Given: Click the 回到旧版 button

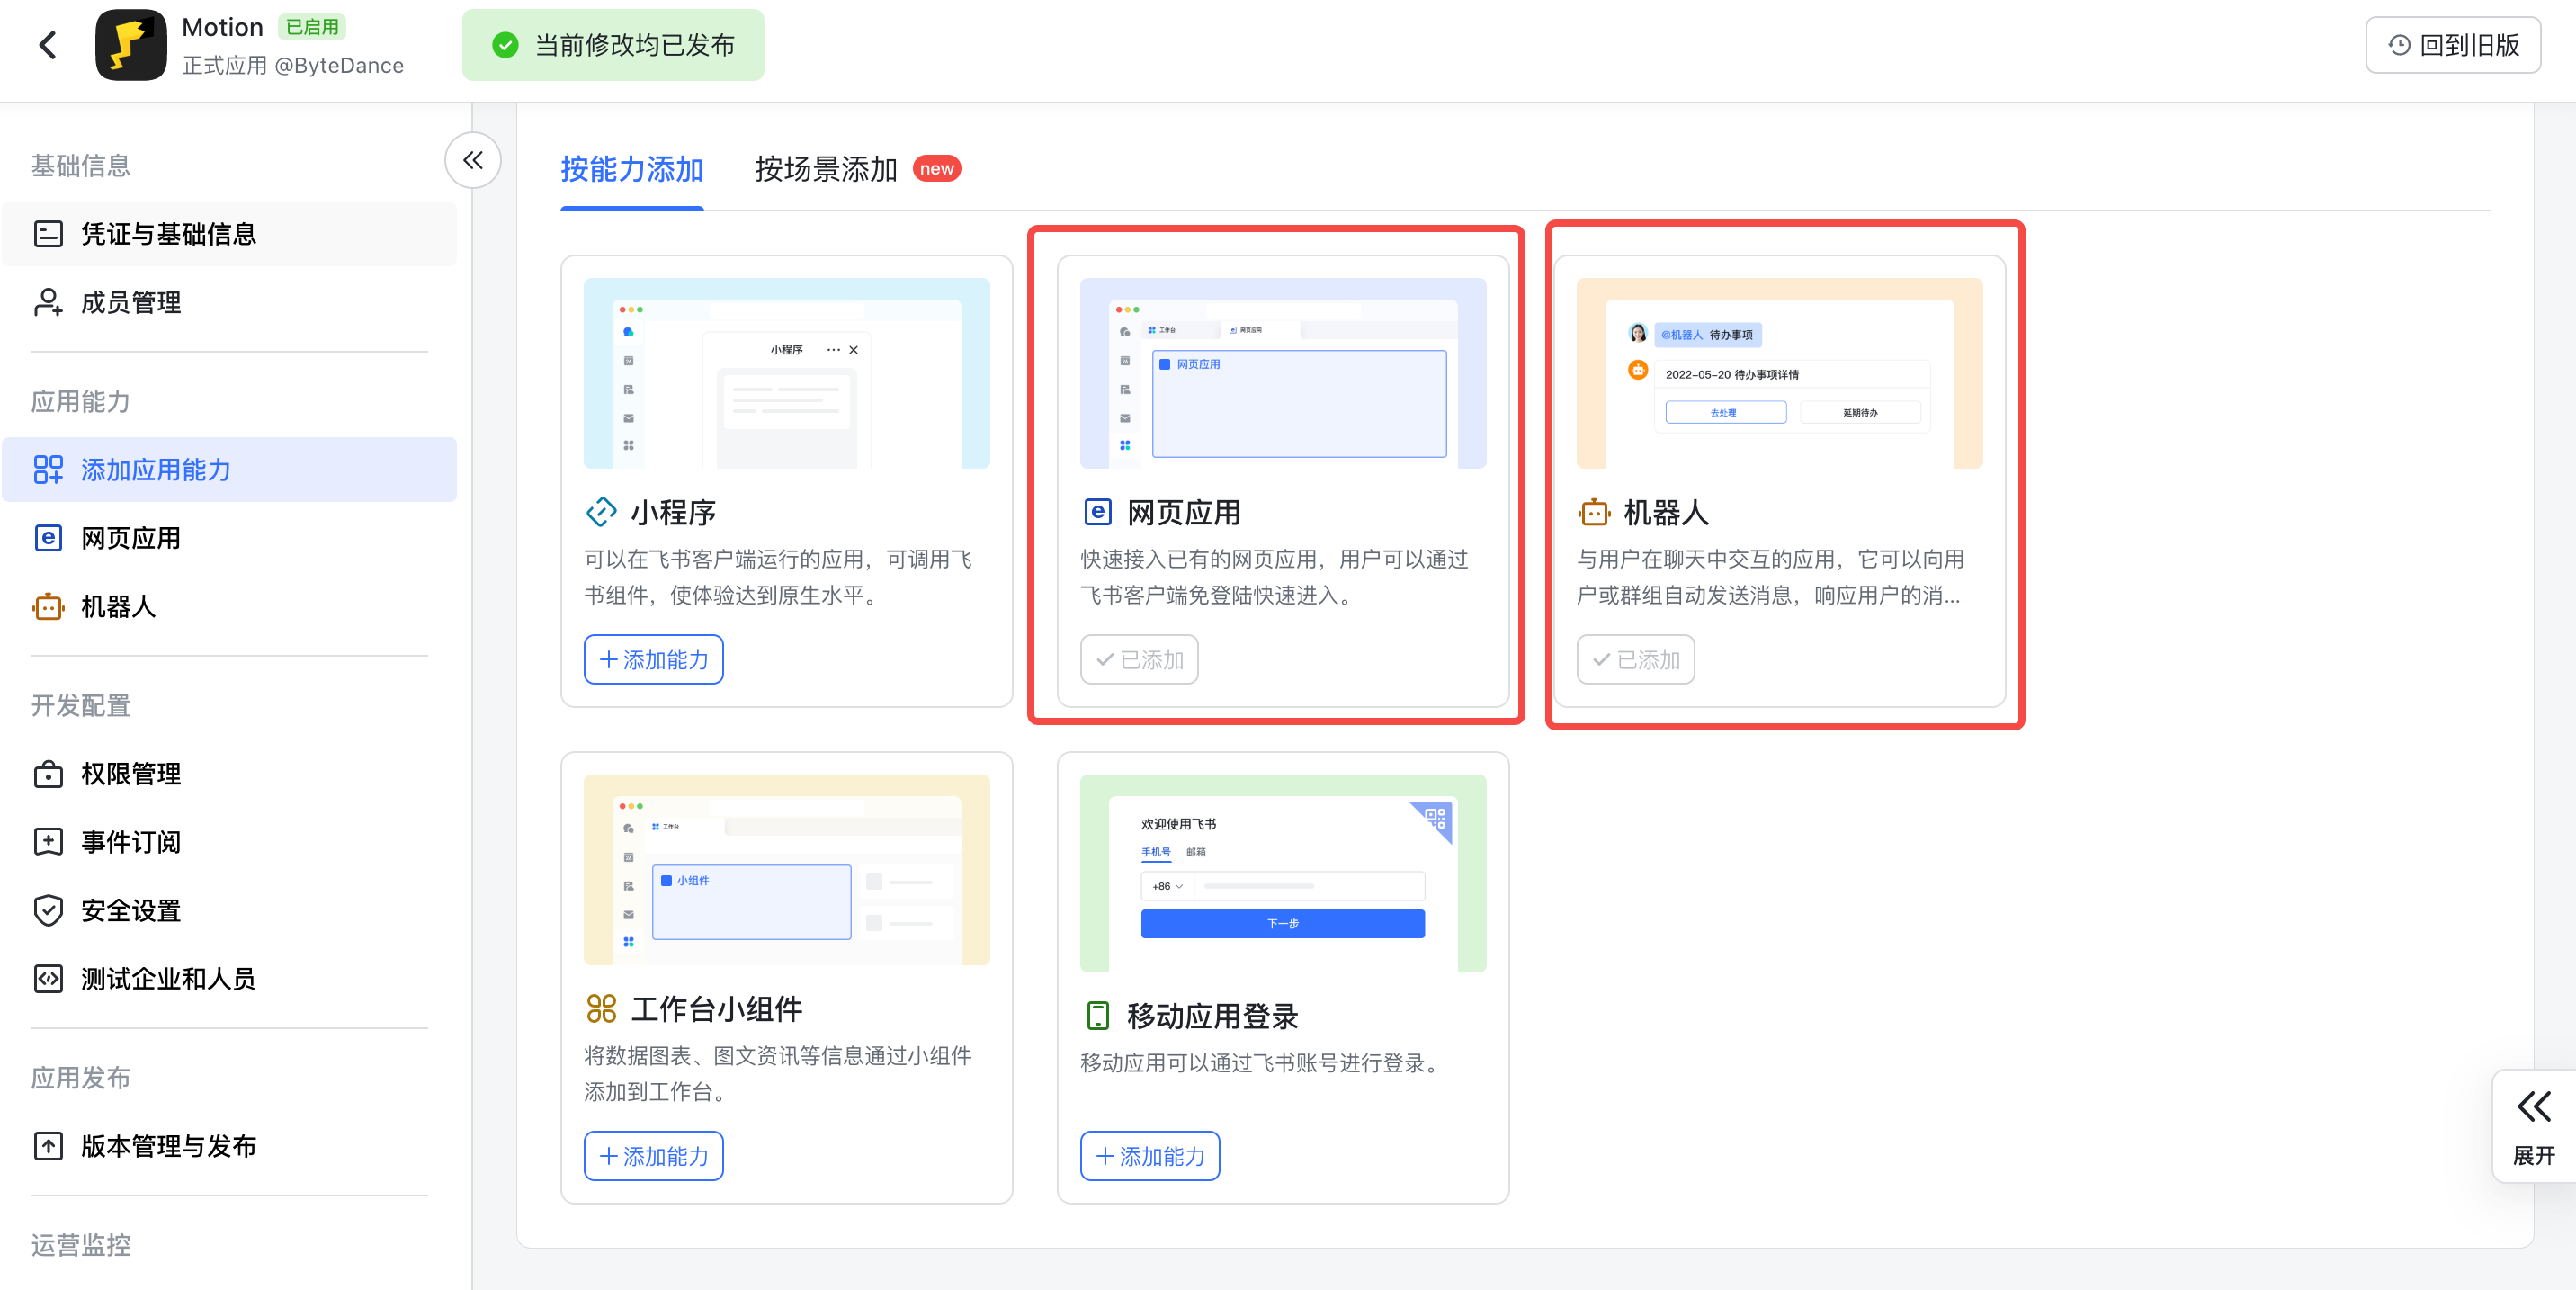Looking at the screenshot, I should coord(2453,45).
